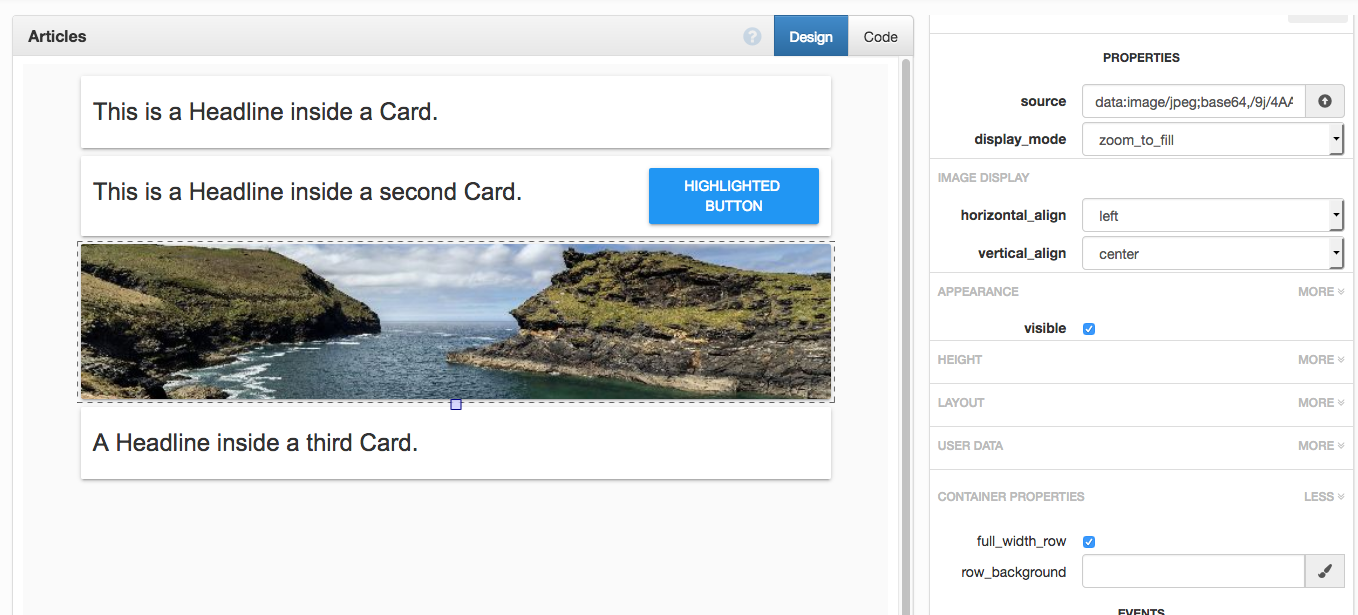
Task: Click the source upload arrow icon
Action: point(1325,101)
